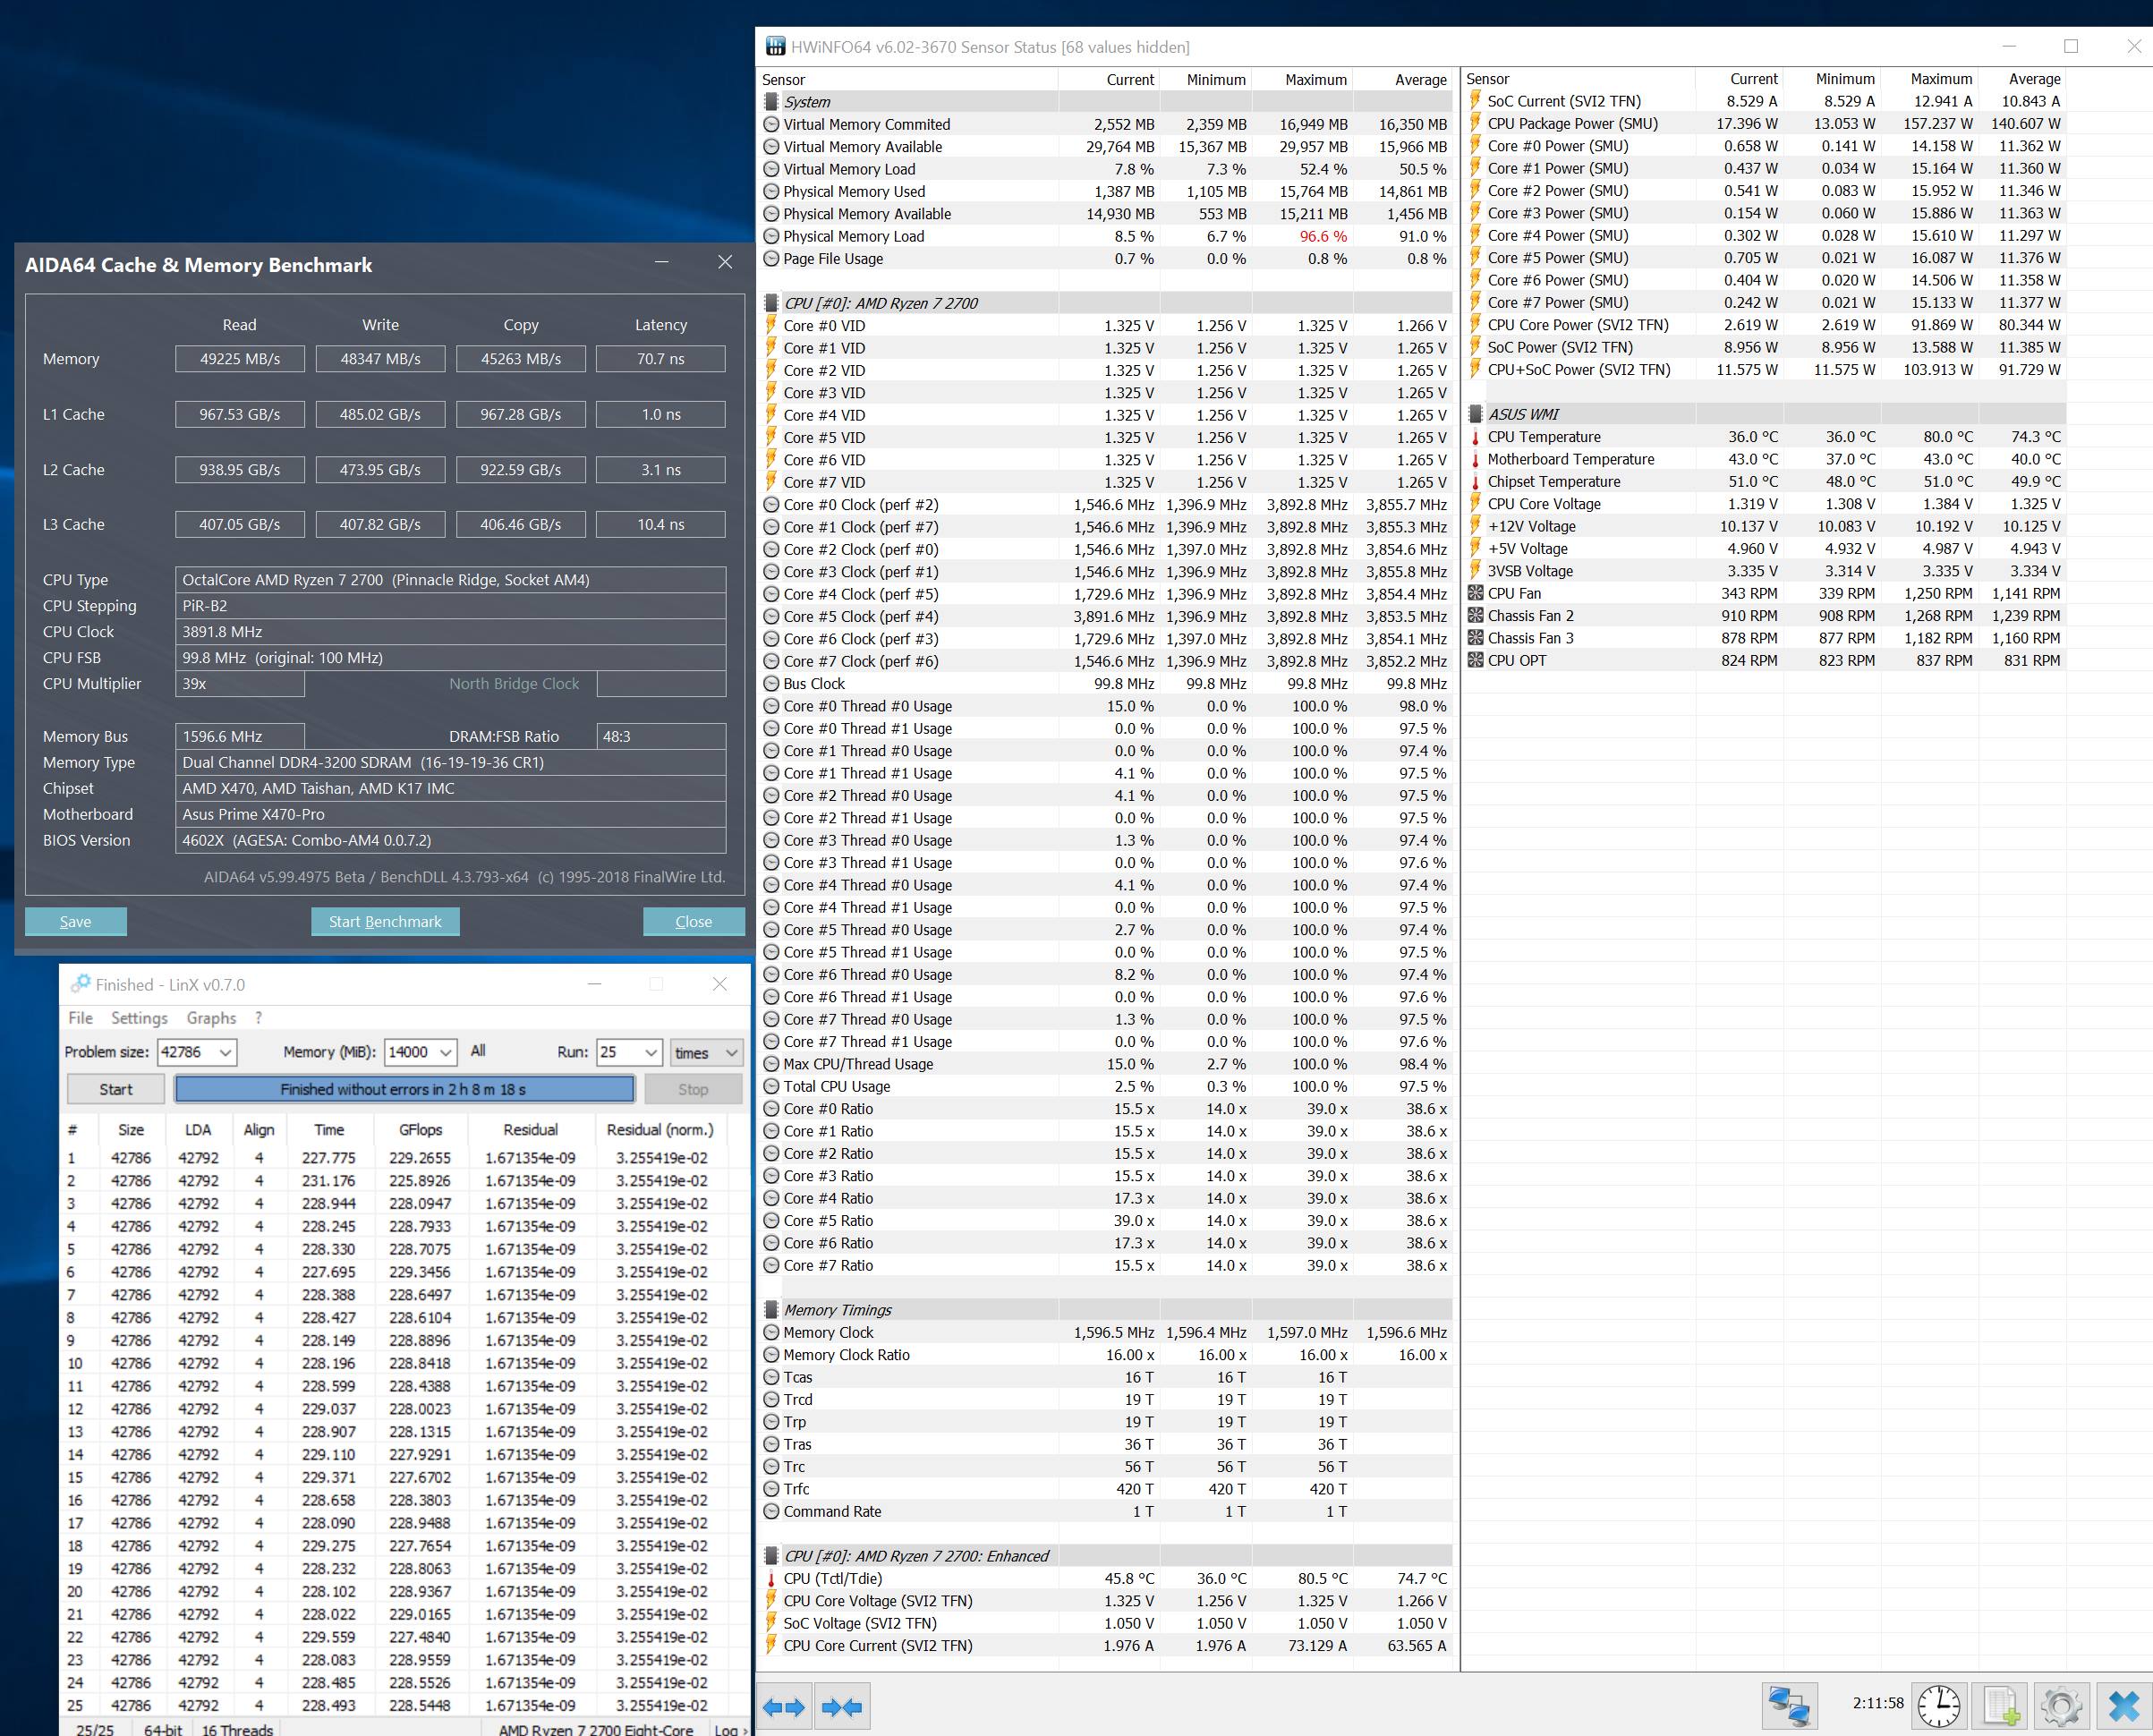Open the remote network monitoring icon
Image resolution: width=2153 pixels, height=1736 pixels.
click(1789, 1705)
